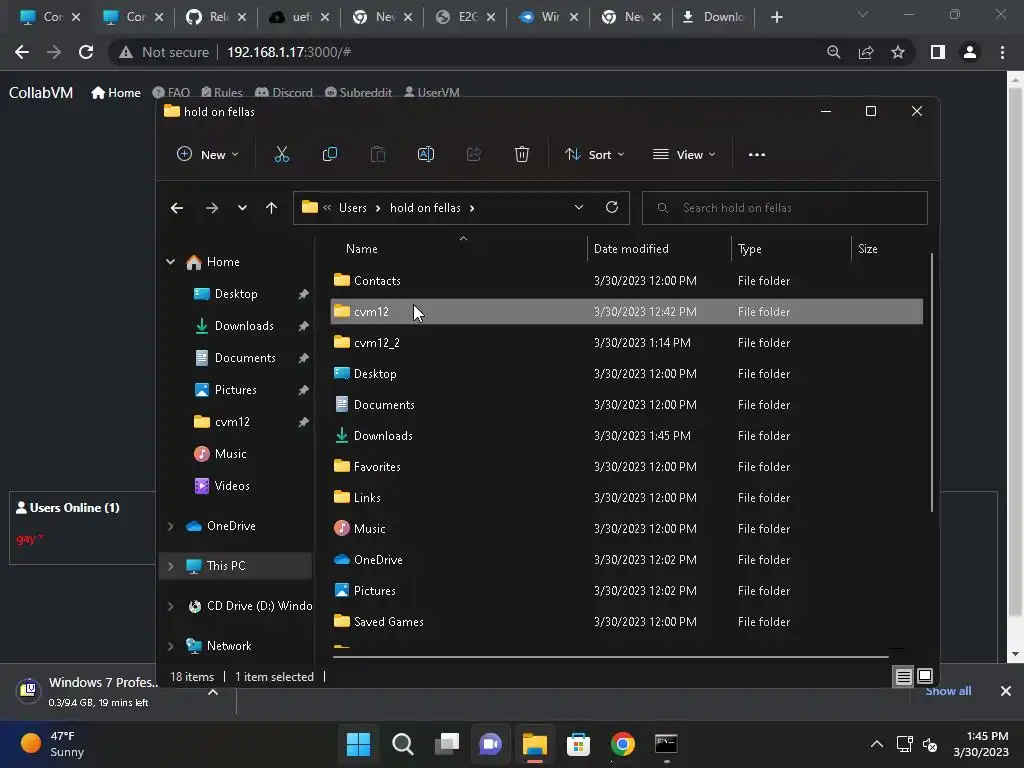Toggle the browser side panel icon
Screen dimensions: 1024x768
pos(938,52)
